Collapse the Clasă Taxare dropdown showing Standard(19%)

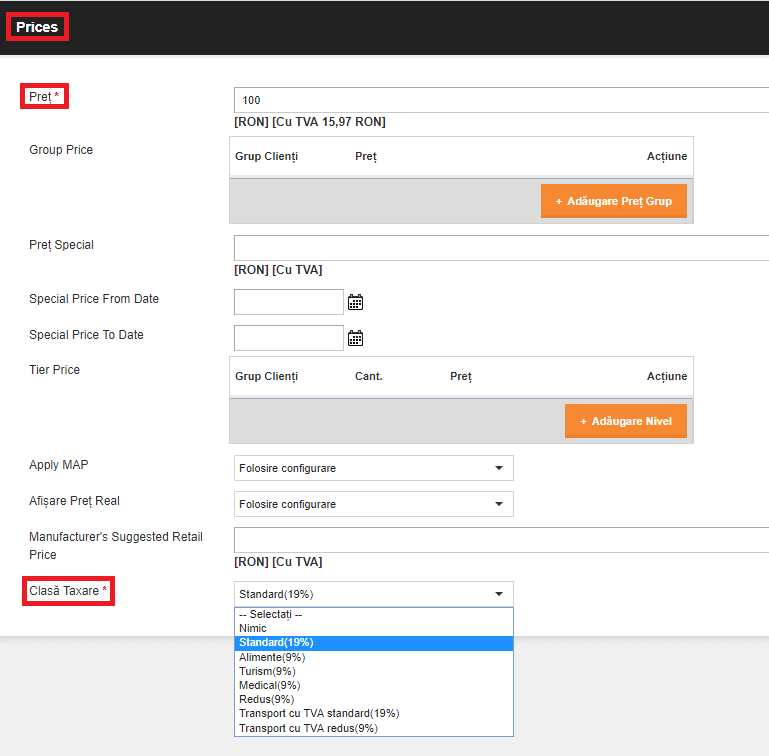374,594
